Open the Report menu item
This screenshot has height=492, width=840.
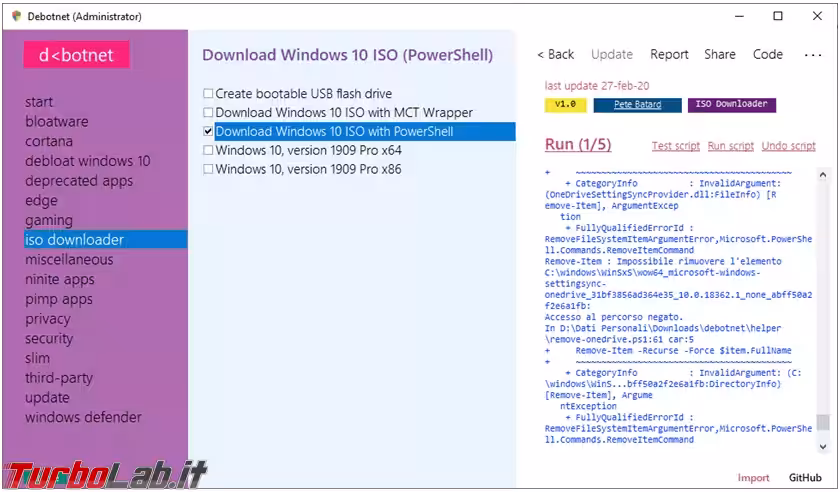click(x=669, y=55)
